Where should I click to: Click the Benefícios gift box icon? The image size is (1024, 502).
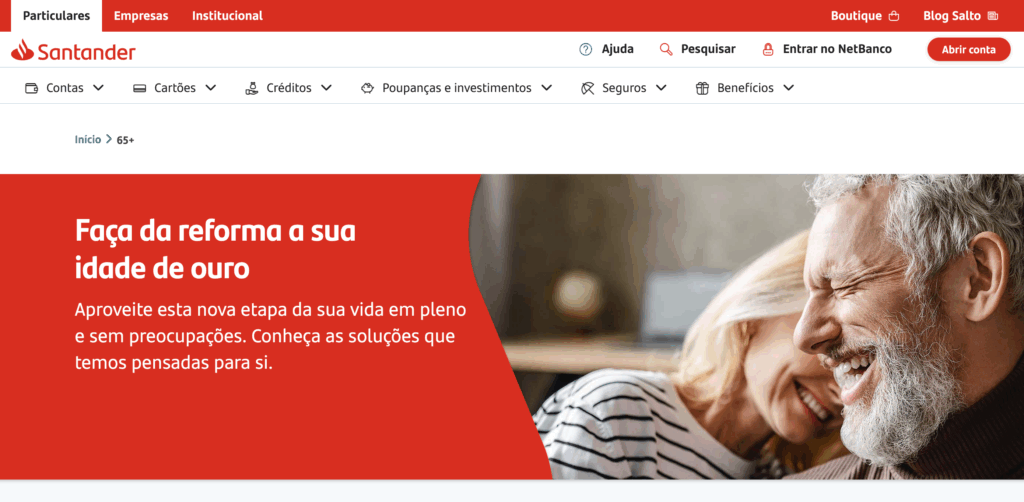pyautogui.click(x=702, y=87)
